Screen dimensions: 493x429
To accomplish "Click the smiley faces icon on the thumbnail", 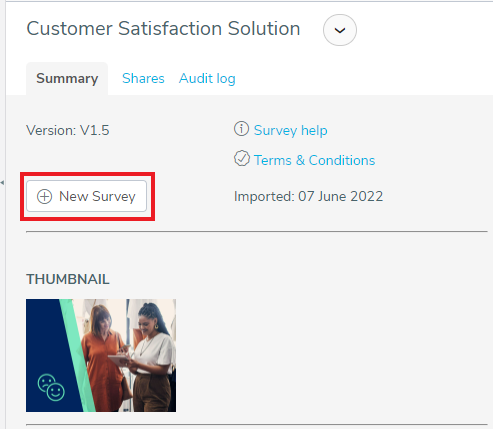I will [51, 387].
